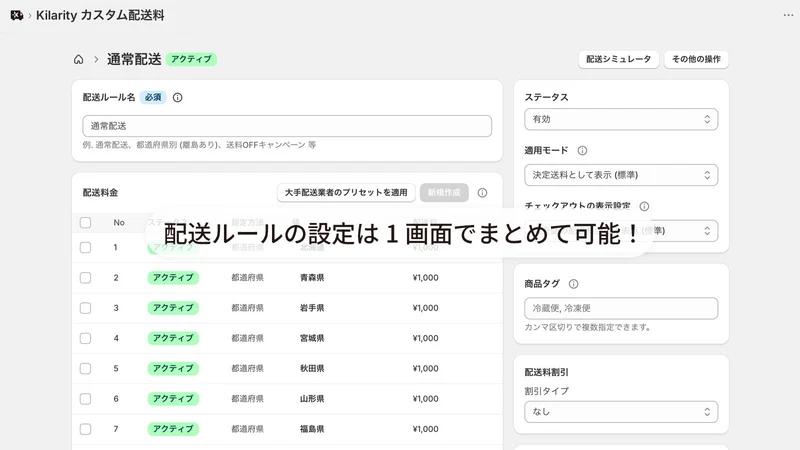Viewport: 800px width, 450px height.
Task: Click the 新規作成 button
Action: (444, 193)
